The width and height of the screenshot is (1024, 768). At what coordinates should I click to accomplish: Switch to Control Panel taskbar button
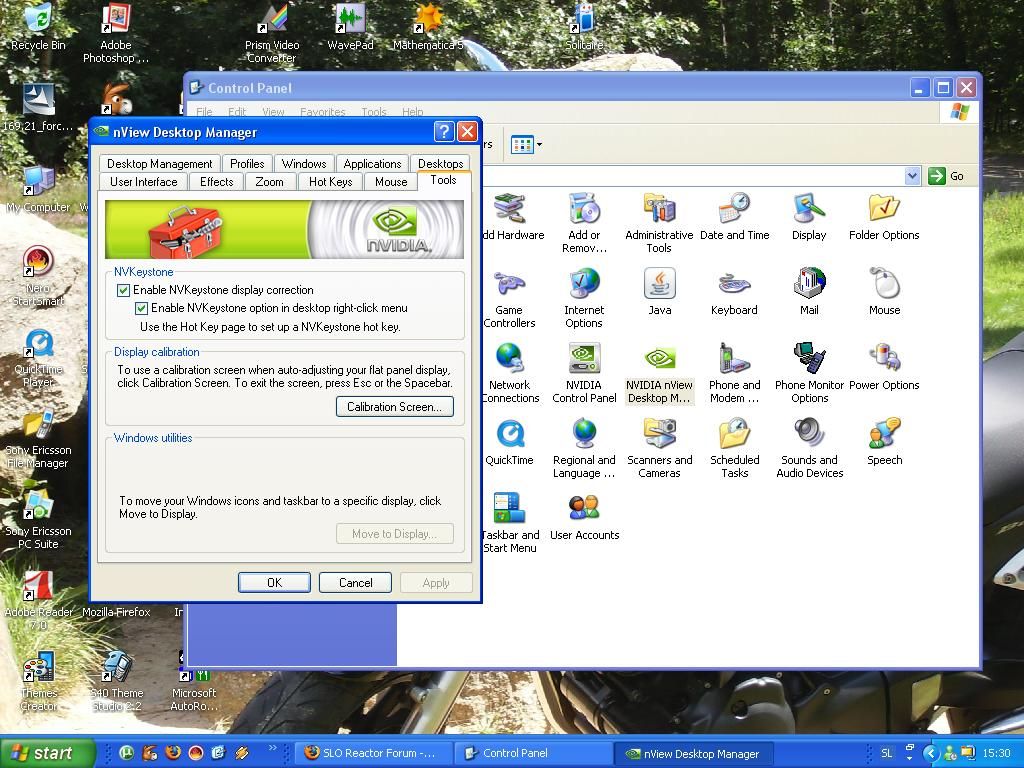(x=532, y=753)
